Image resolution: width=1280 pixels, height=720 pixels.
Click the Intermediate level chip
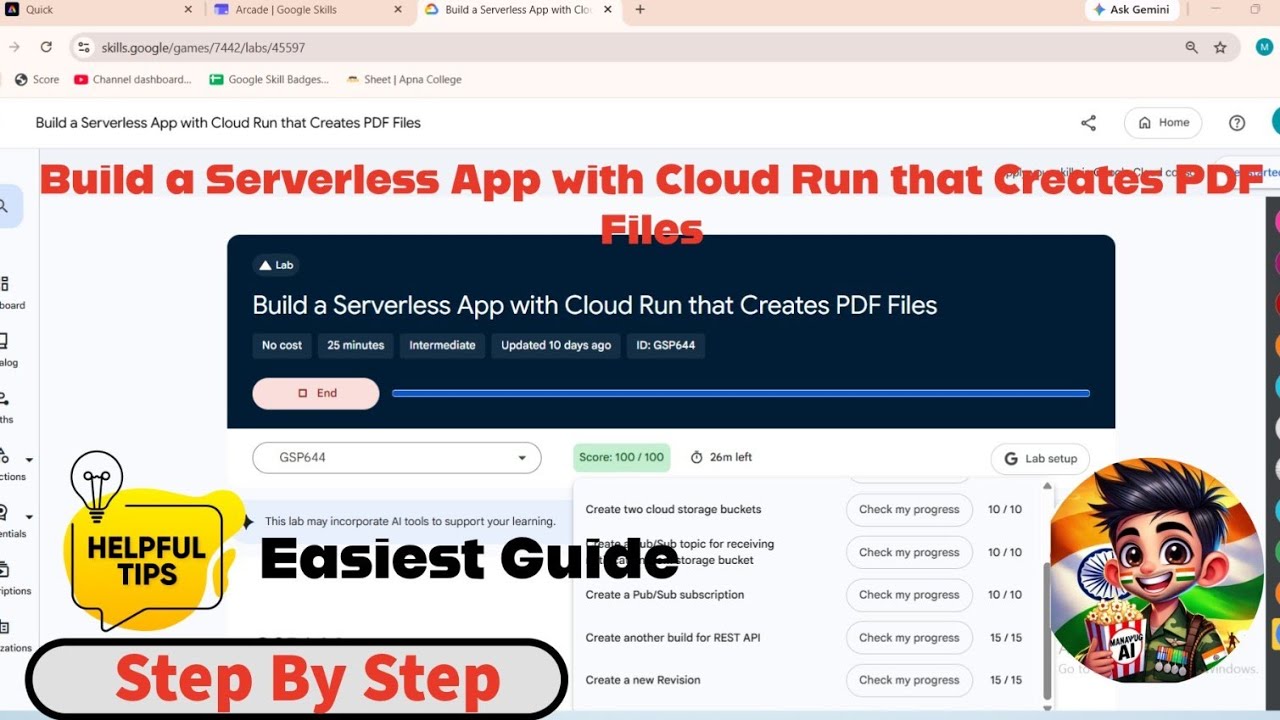pyautogui.click(x=442, y=345)
